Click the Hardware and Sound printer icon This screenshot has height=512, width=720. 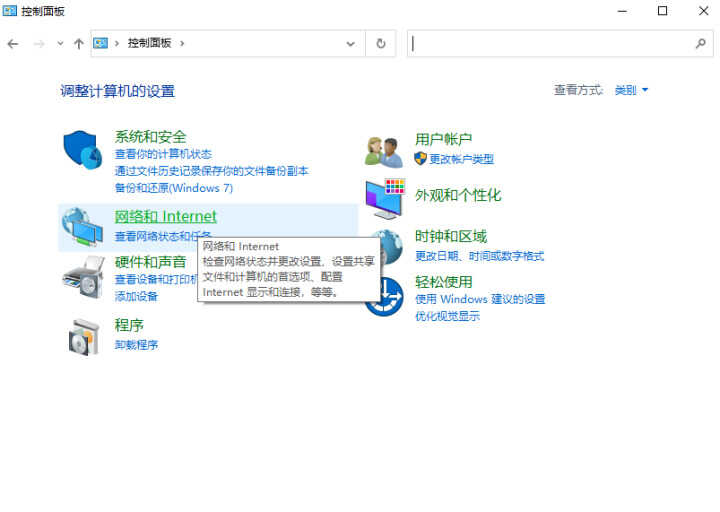coord(83,276)
